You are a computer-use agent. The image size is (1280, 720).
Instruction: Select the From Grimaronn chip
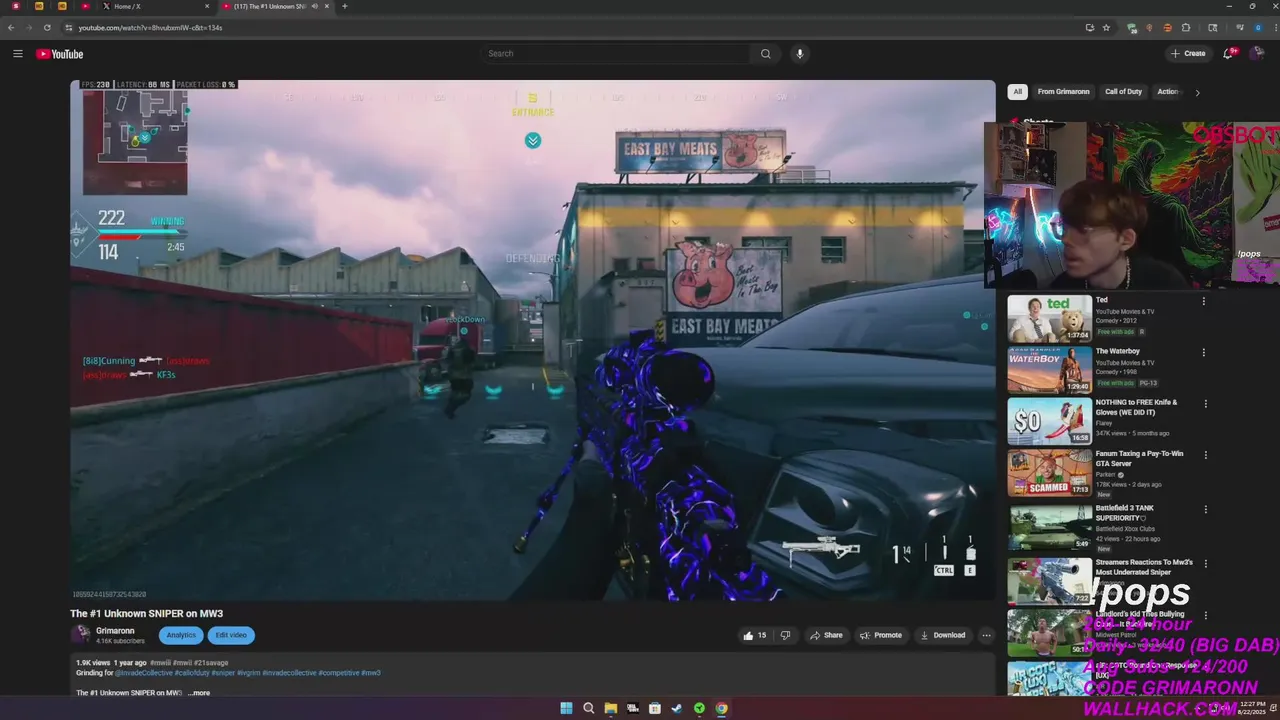click(1063, 92)
